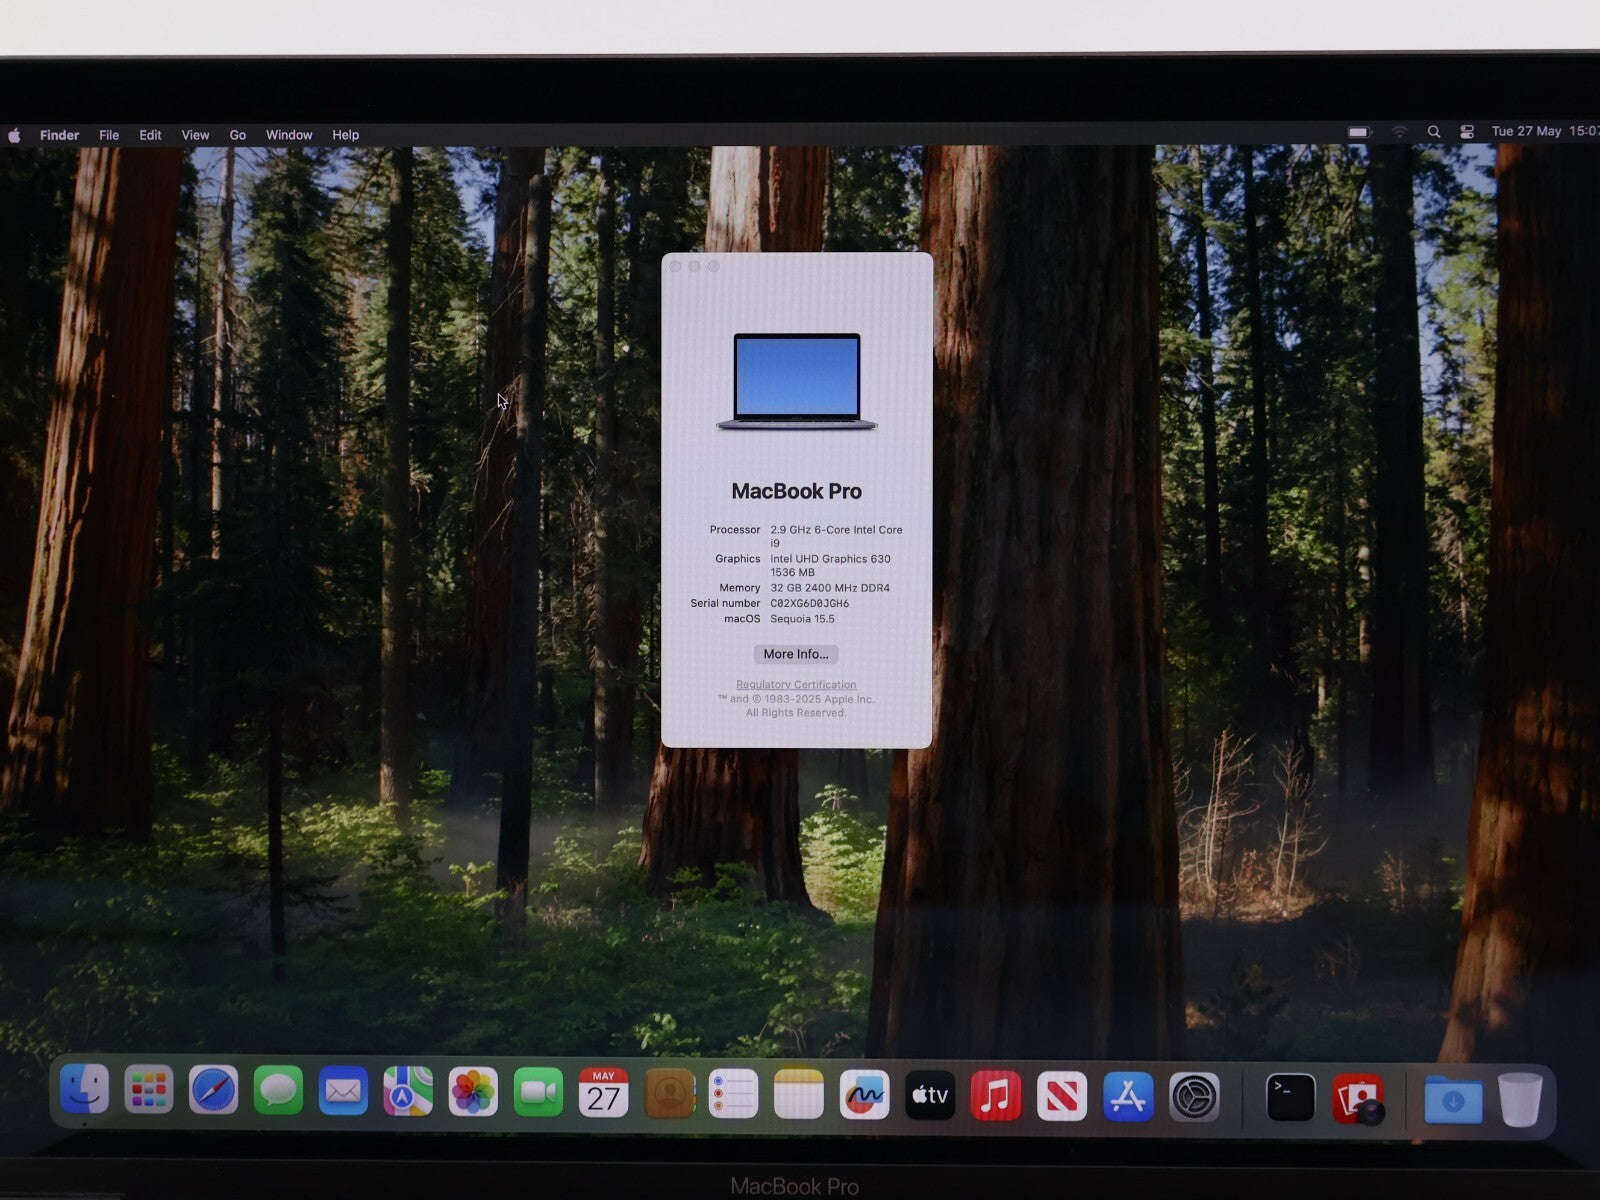Open the Trash

(1520, 1100)
